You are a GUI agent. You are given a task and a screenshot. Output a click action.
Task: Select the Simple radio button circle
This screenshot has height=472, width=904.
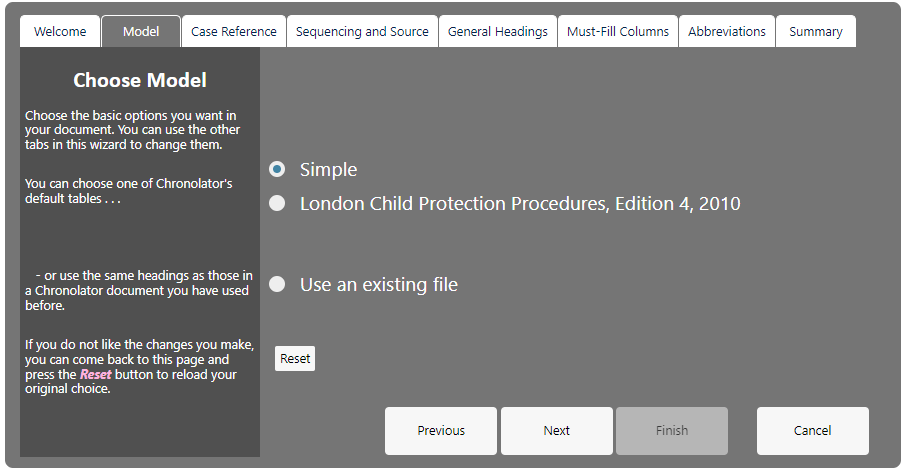(x=277, y=169)
